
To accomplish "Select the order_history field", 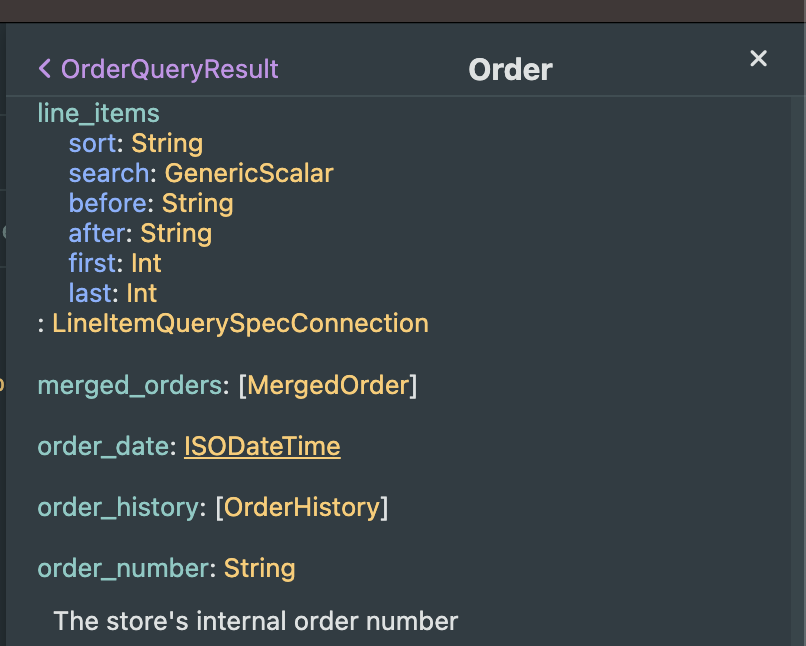I will 118,507.
